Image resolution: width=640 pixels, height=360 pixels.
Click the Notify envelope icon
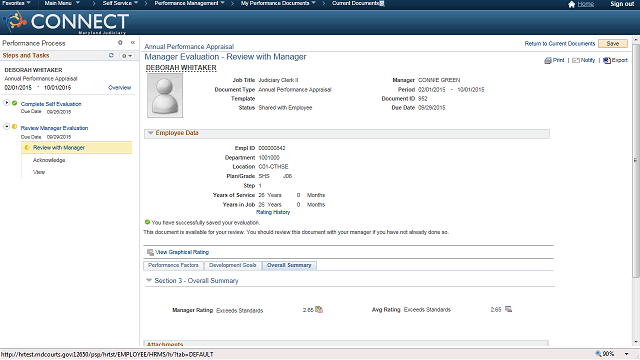(x=576, y=60)
